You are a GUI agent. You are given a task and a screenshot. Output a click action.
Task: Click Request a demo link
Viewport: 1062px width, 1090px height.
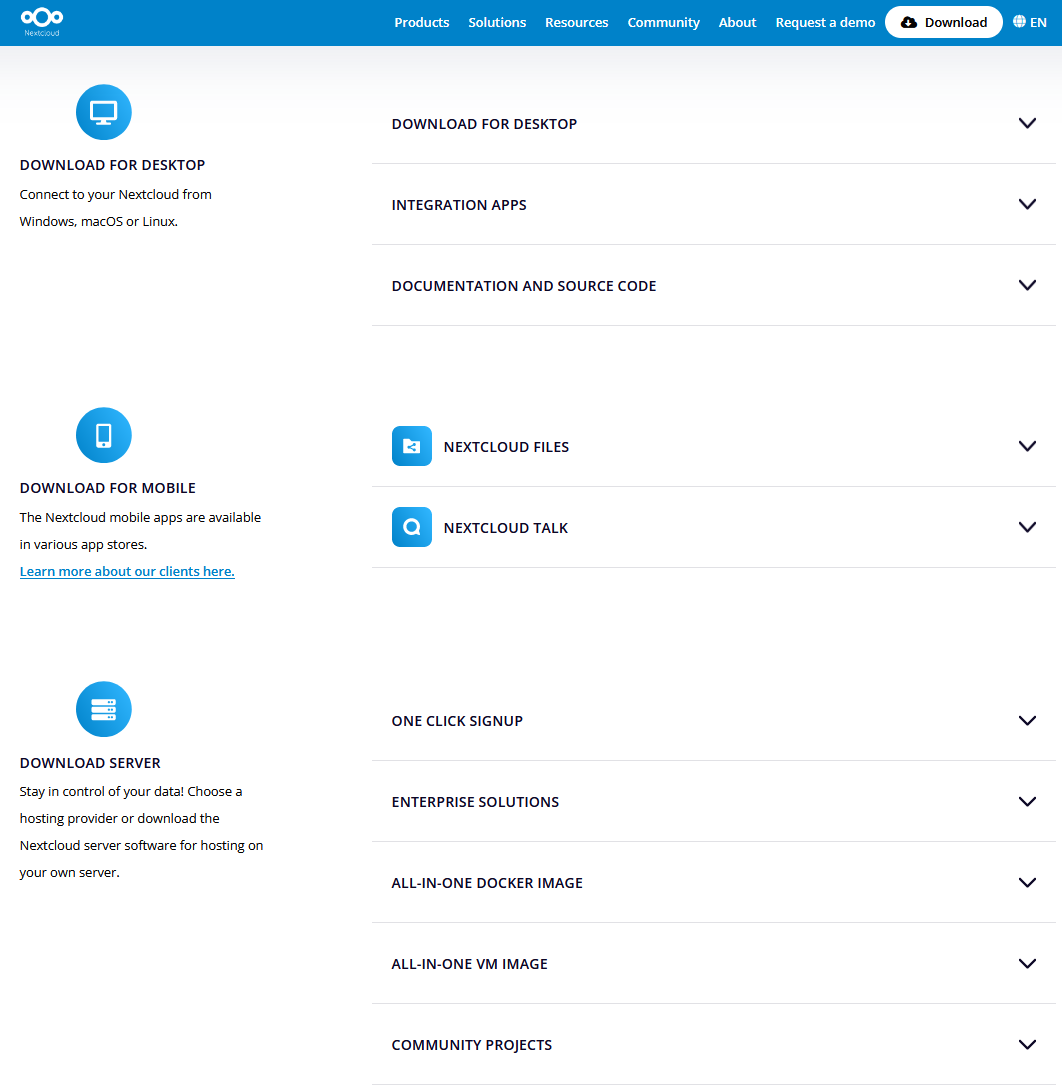click(825, 22)
